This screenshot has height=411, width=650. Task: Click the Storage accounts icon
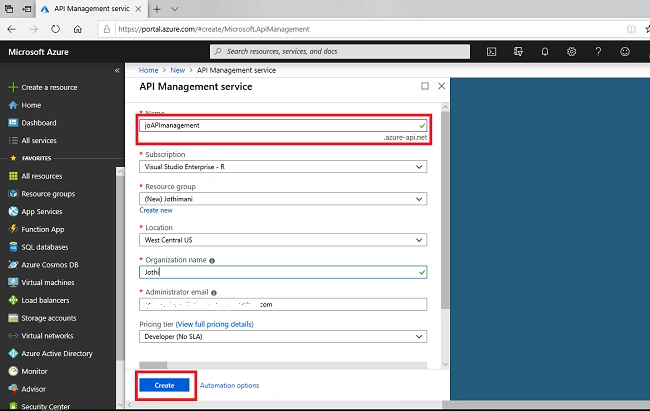click(13, 318)
